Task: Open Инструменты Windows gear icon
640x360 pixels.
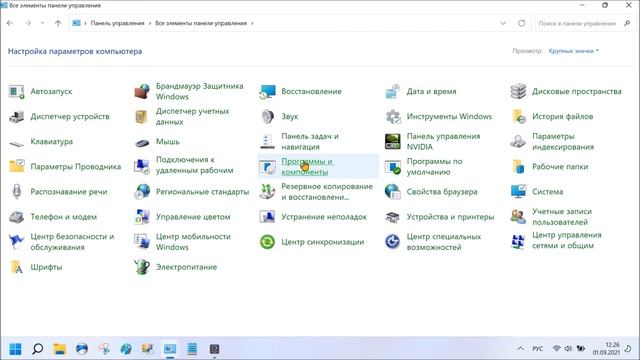Action: click(x=393, y=117)
